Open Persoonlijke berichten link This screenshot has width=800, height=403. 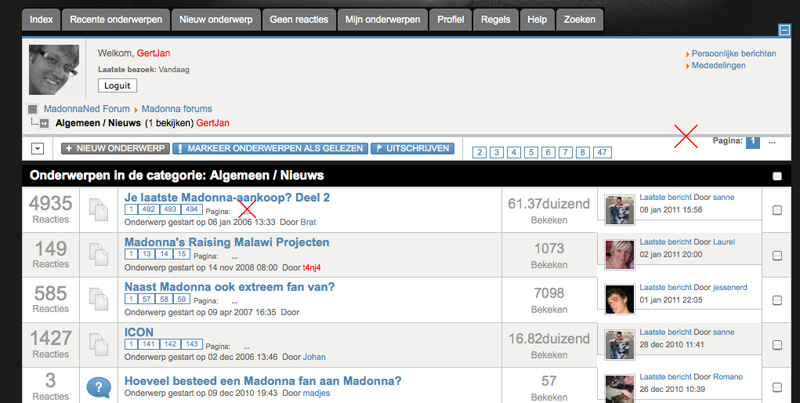[734, 54]
